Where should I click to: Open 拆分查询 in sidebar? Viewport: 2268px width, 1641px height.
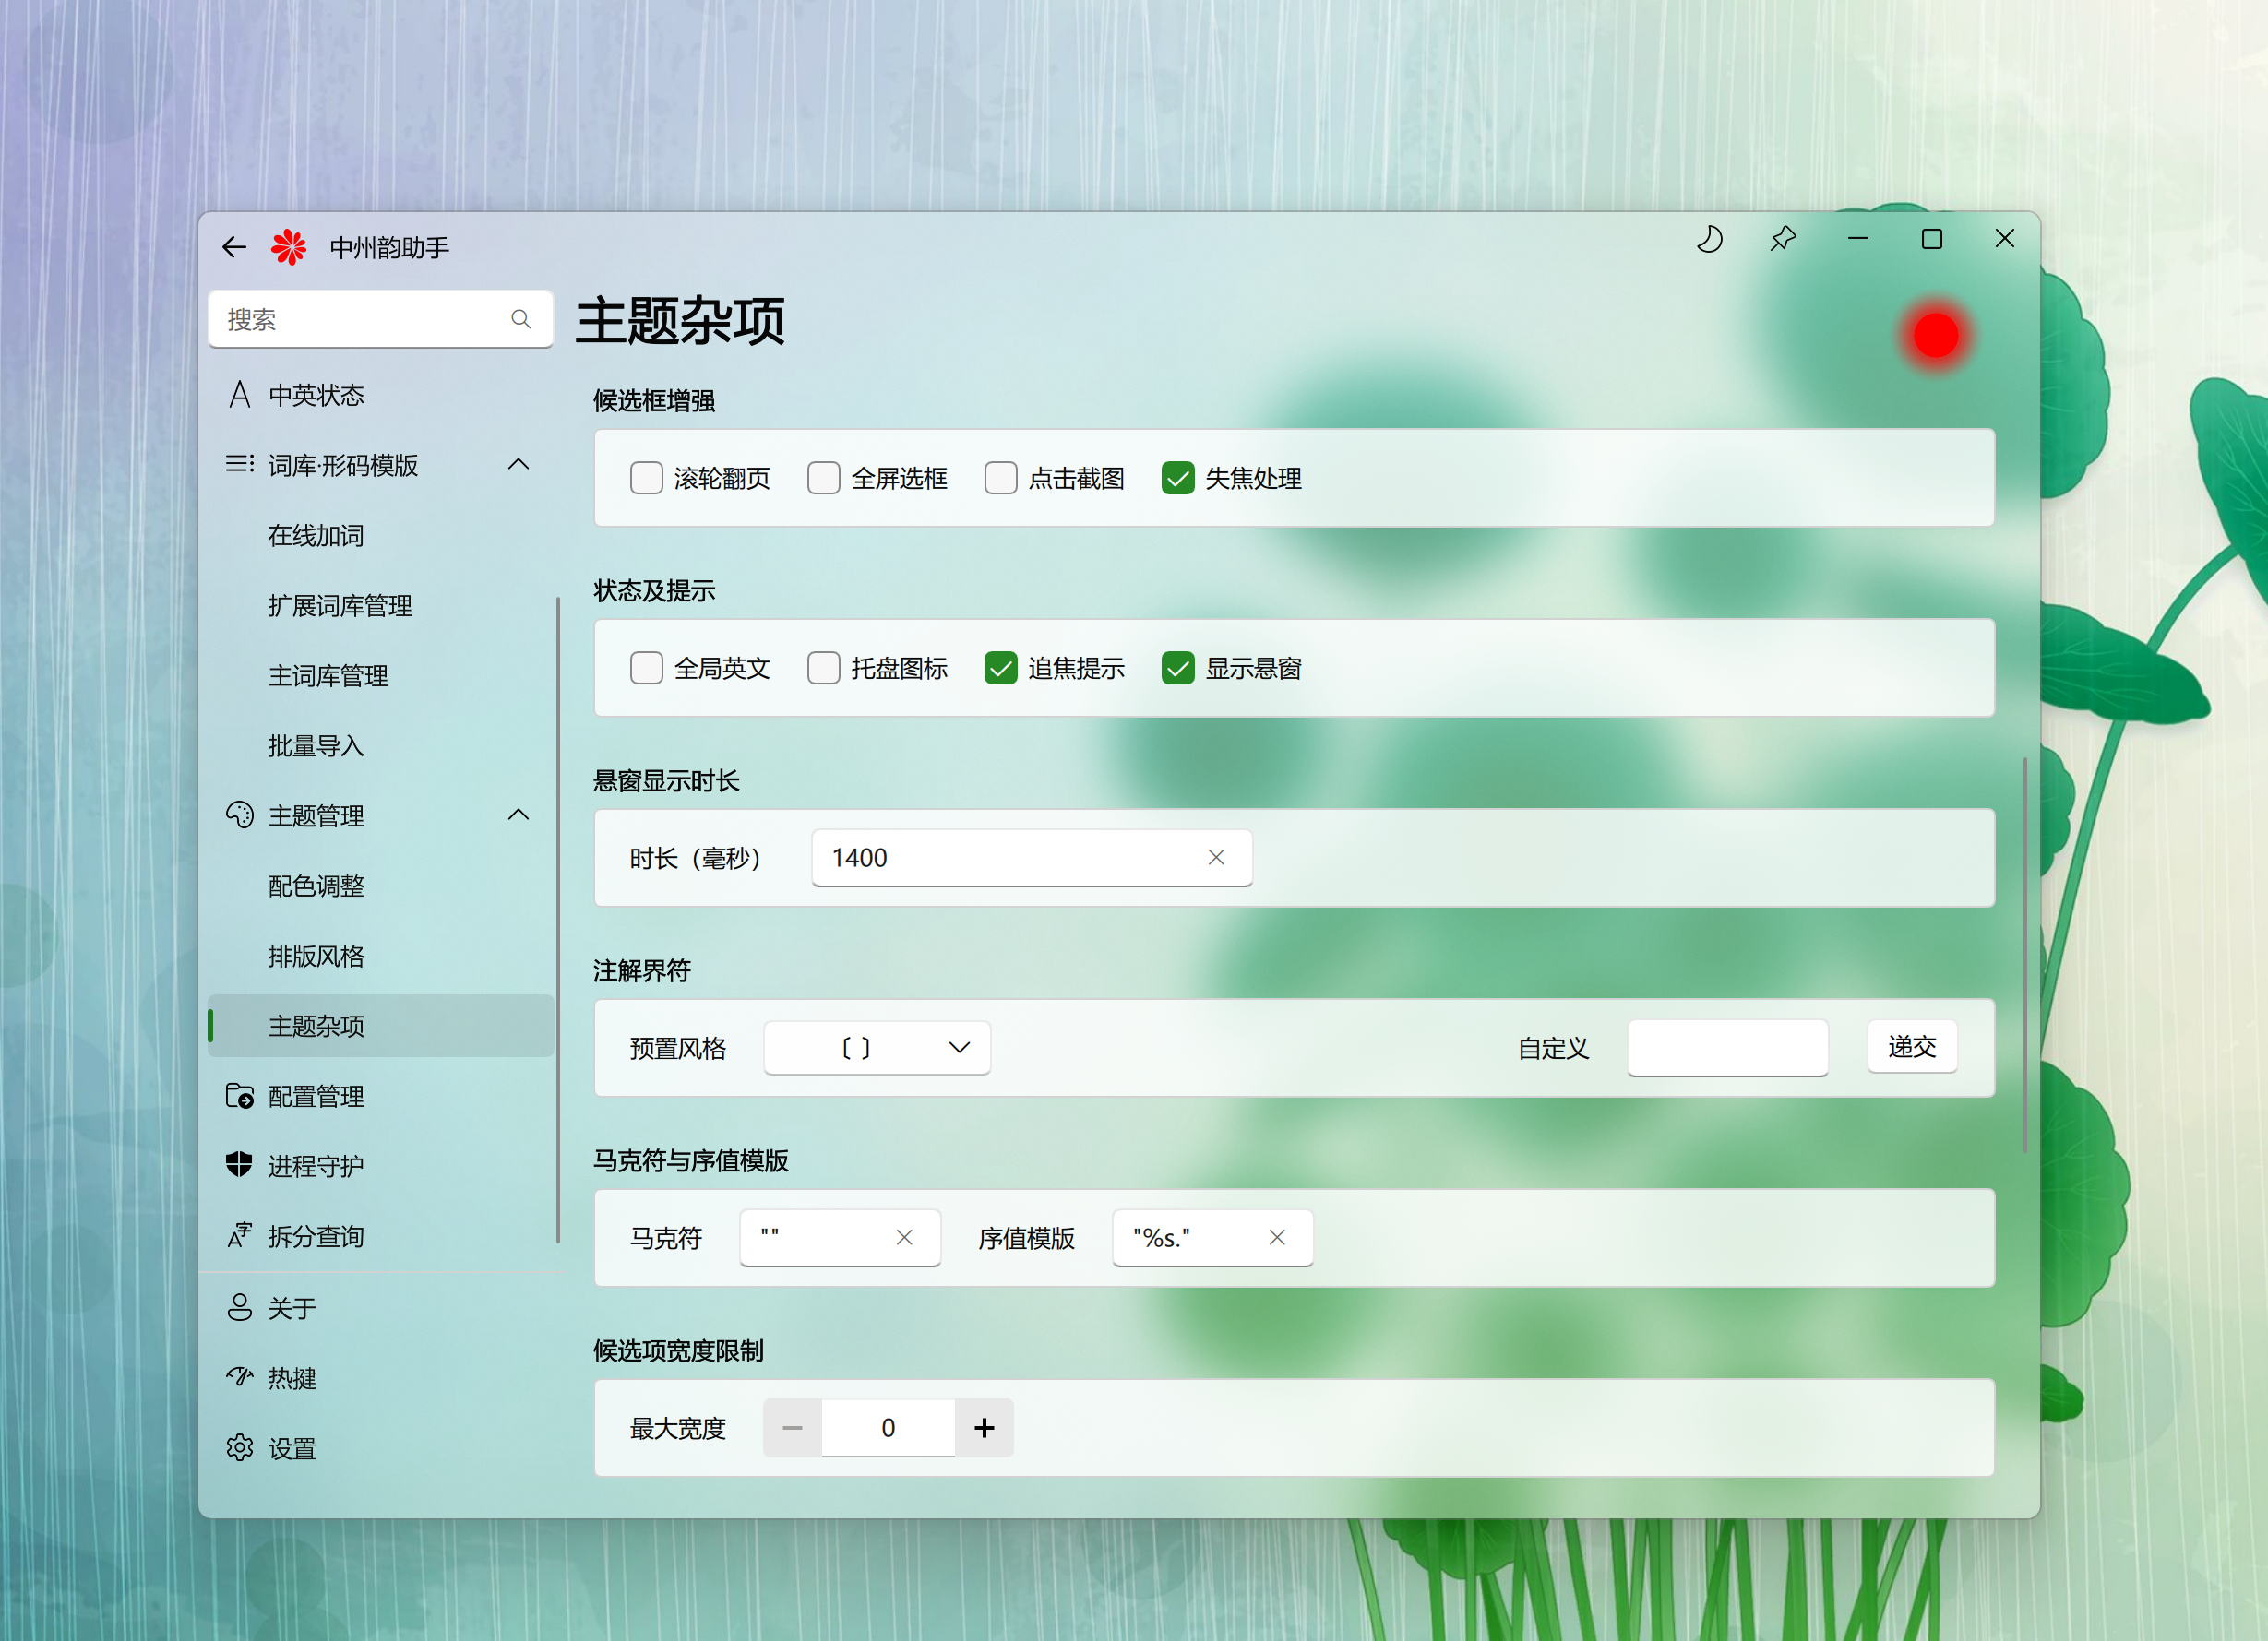coord(315,1236)
